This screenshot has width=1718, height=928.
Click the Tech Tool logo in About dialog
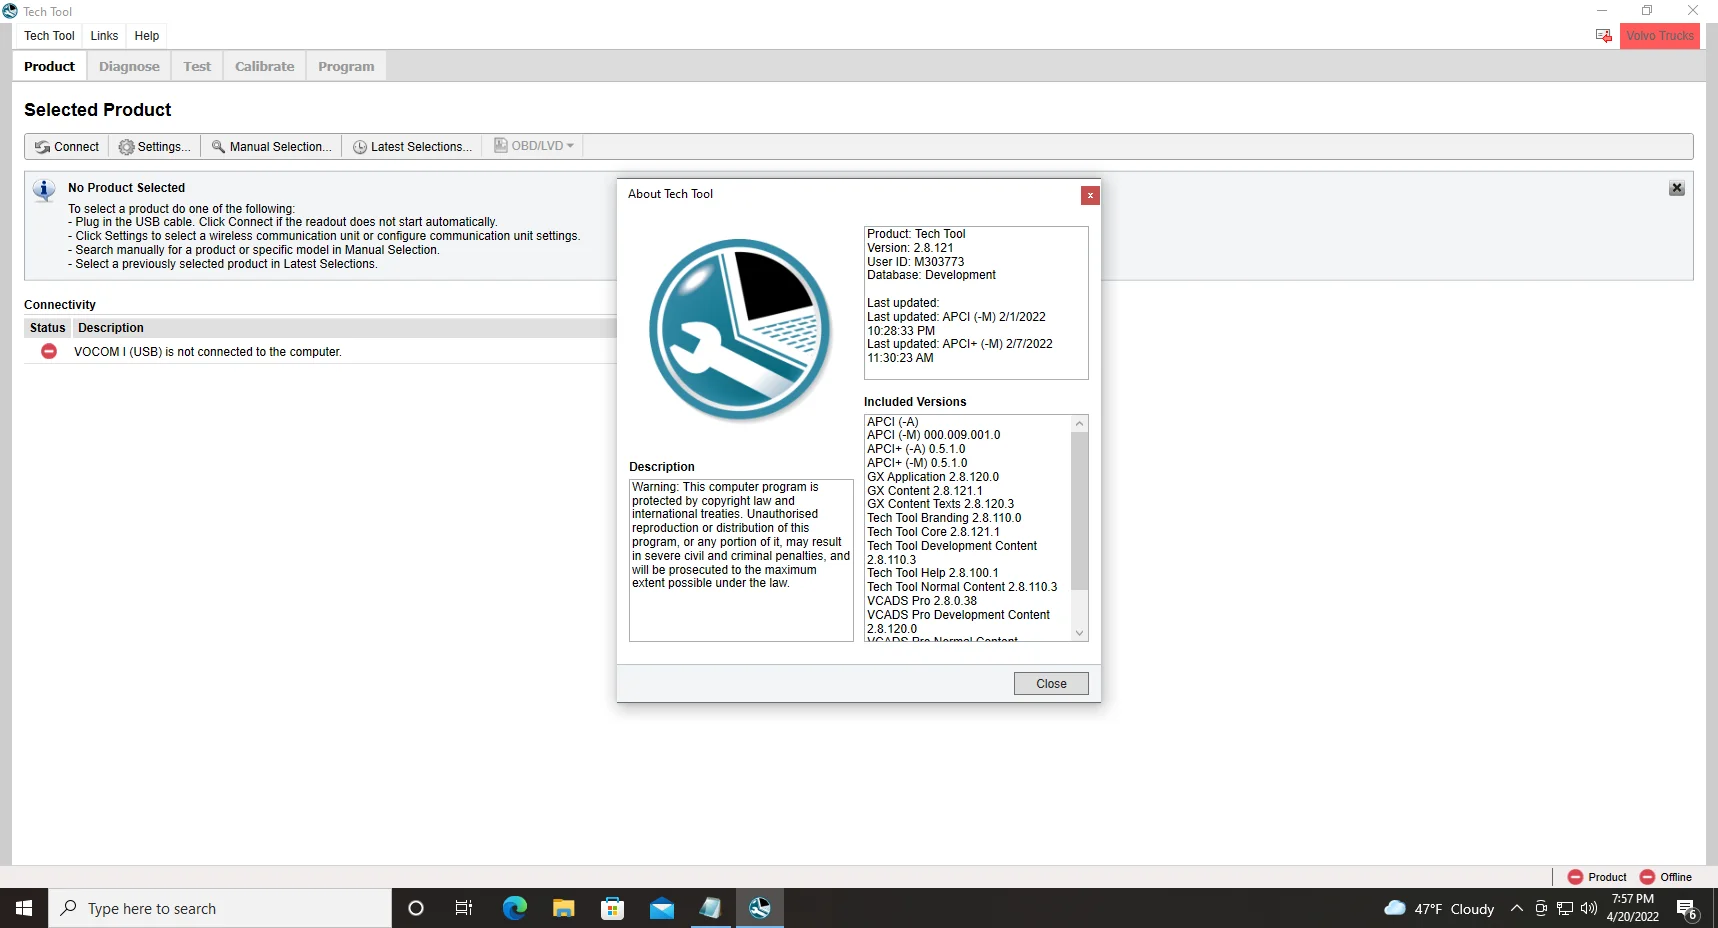coord(739,329)
